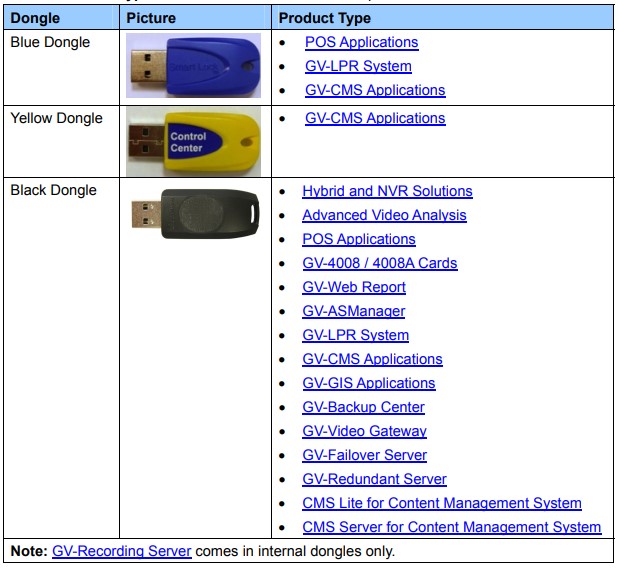This screenshot has height=568, width=618.
Task: Open CMS Server for Content Management System link
Action: point(452,527)
